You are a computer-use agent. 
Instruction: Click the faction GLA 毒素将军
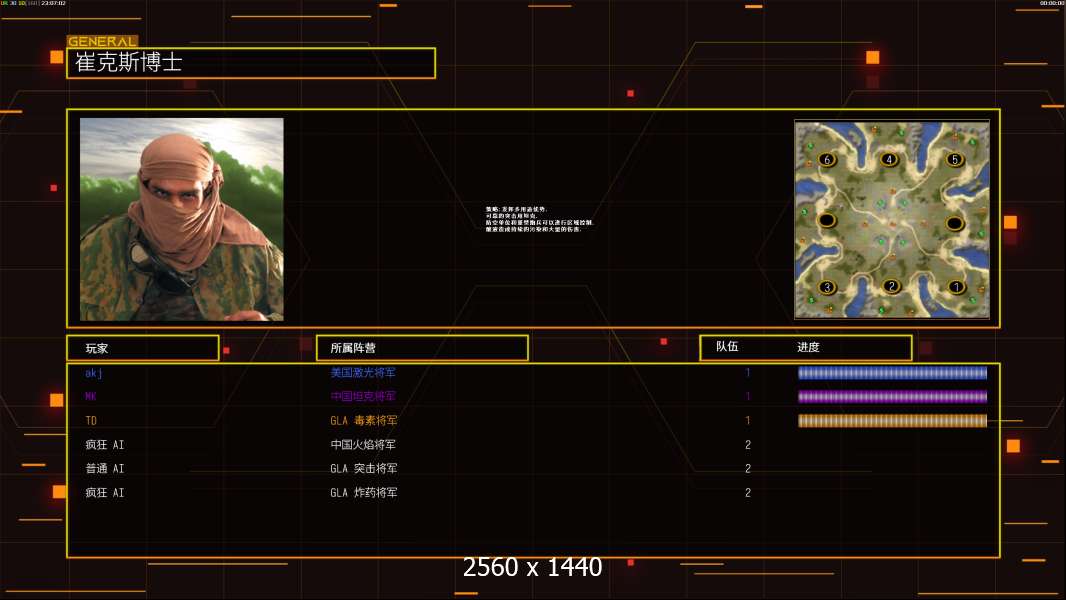[x=364, y=421]
